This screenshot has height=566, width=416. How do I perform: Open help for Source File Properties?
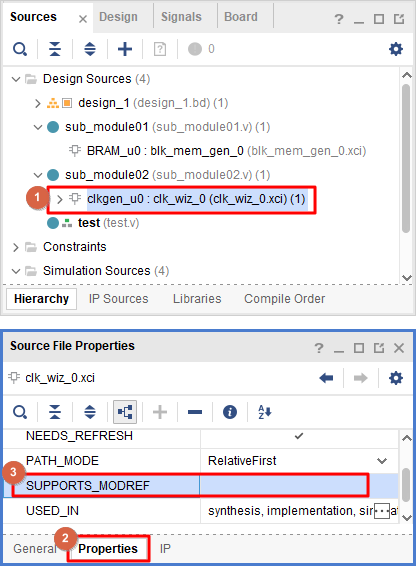tap(319, 348)
